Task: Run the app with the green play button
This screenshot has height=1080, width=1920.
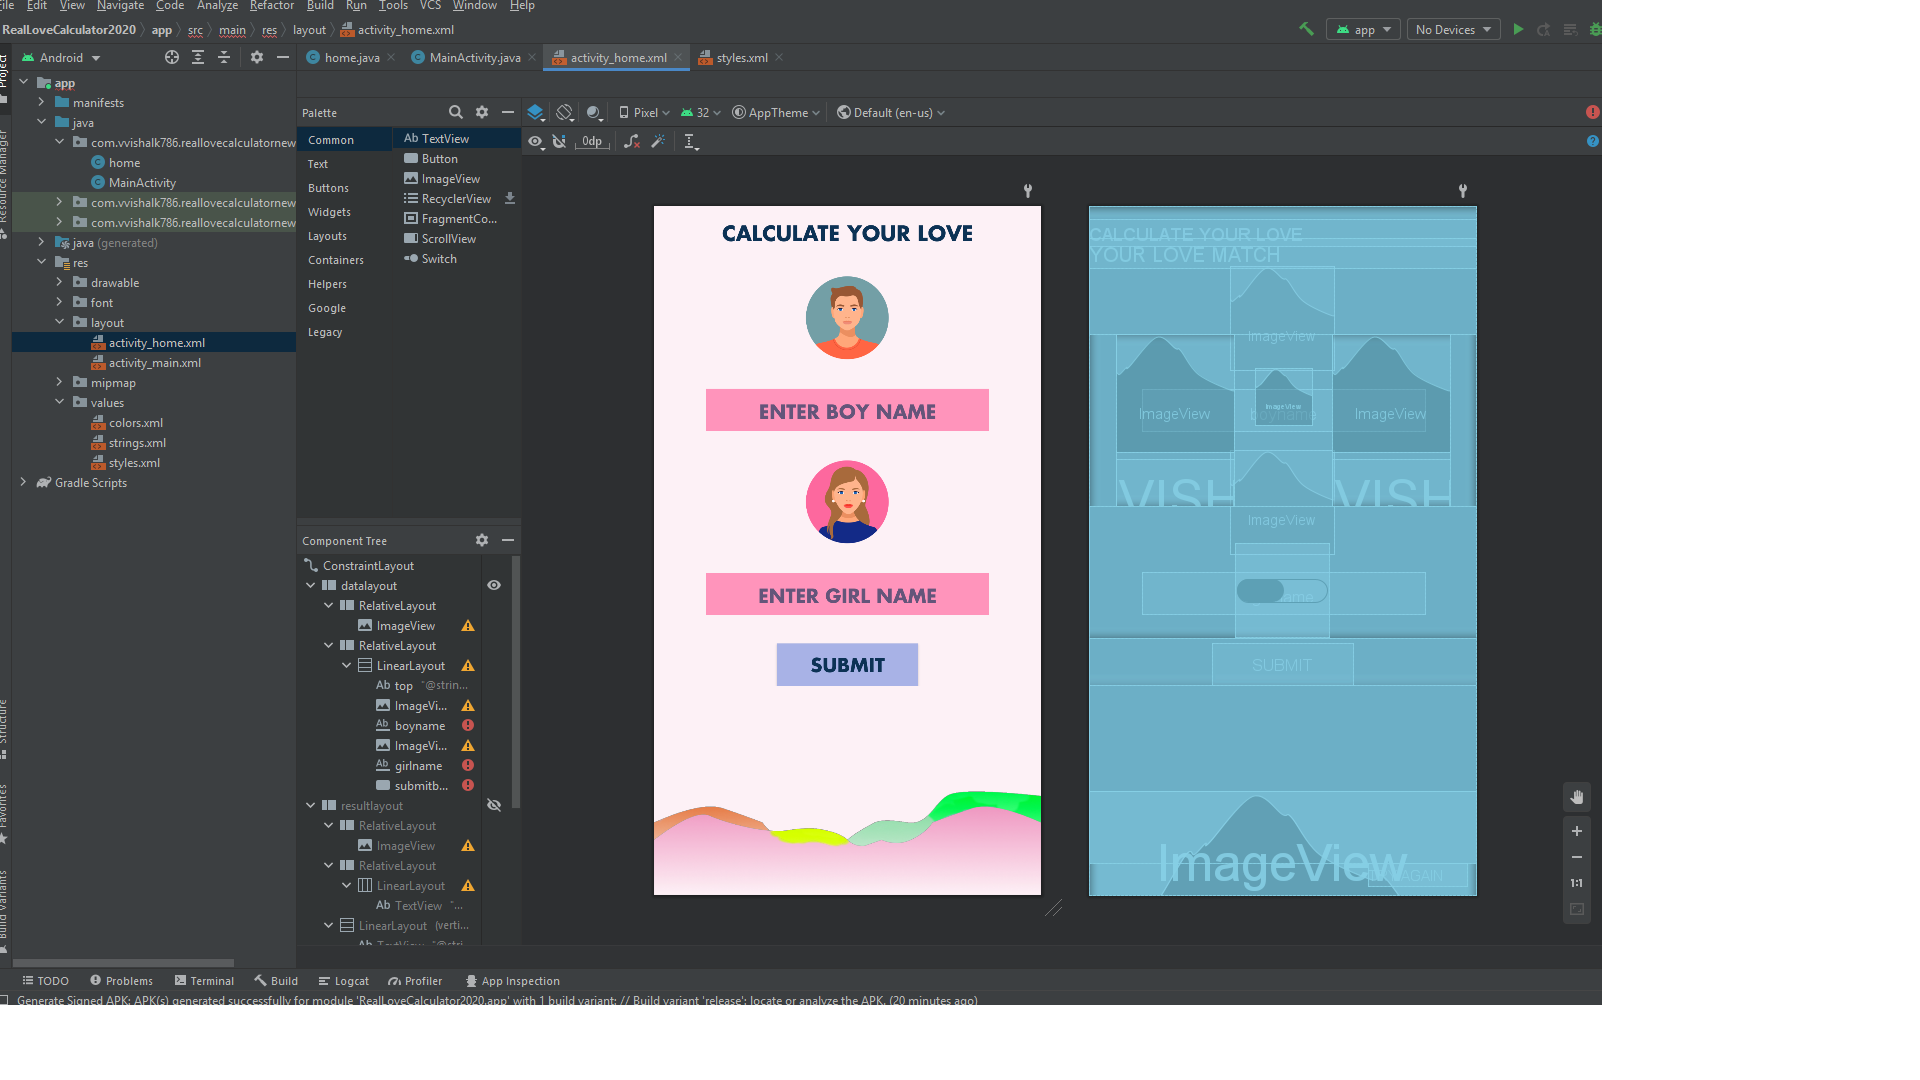Action: (x=1518, y=29)
